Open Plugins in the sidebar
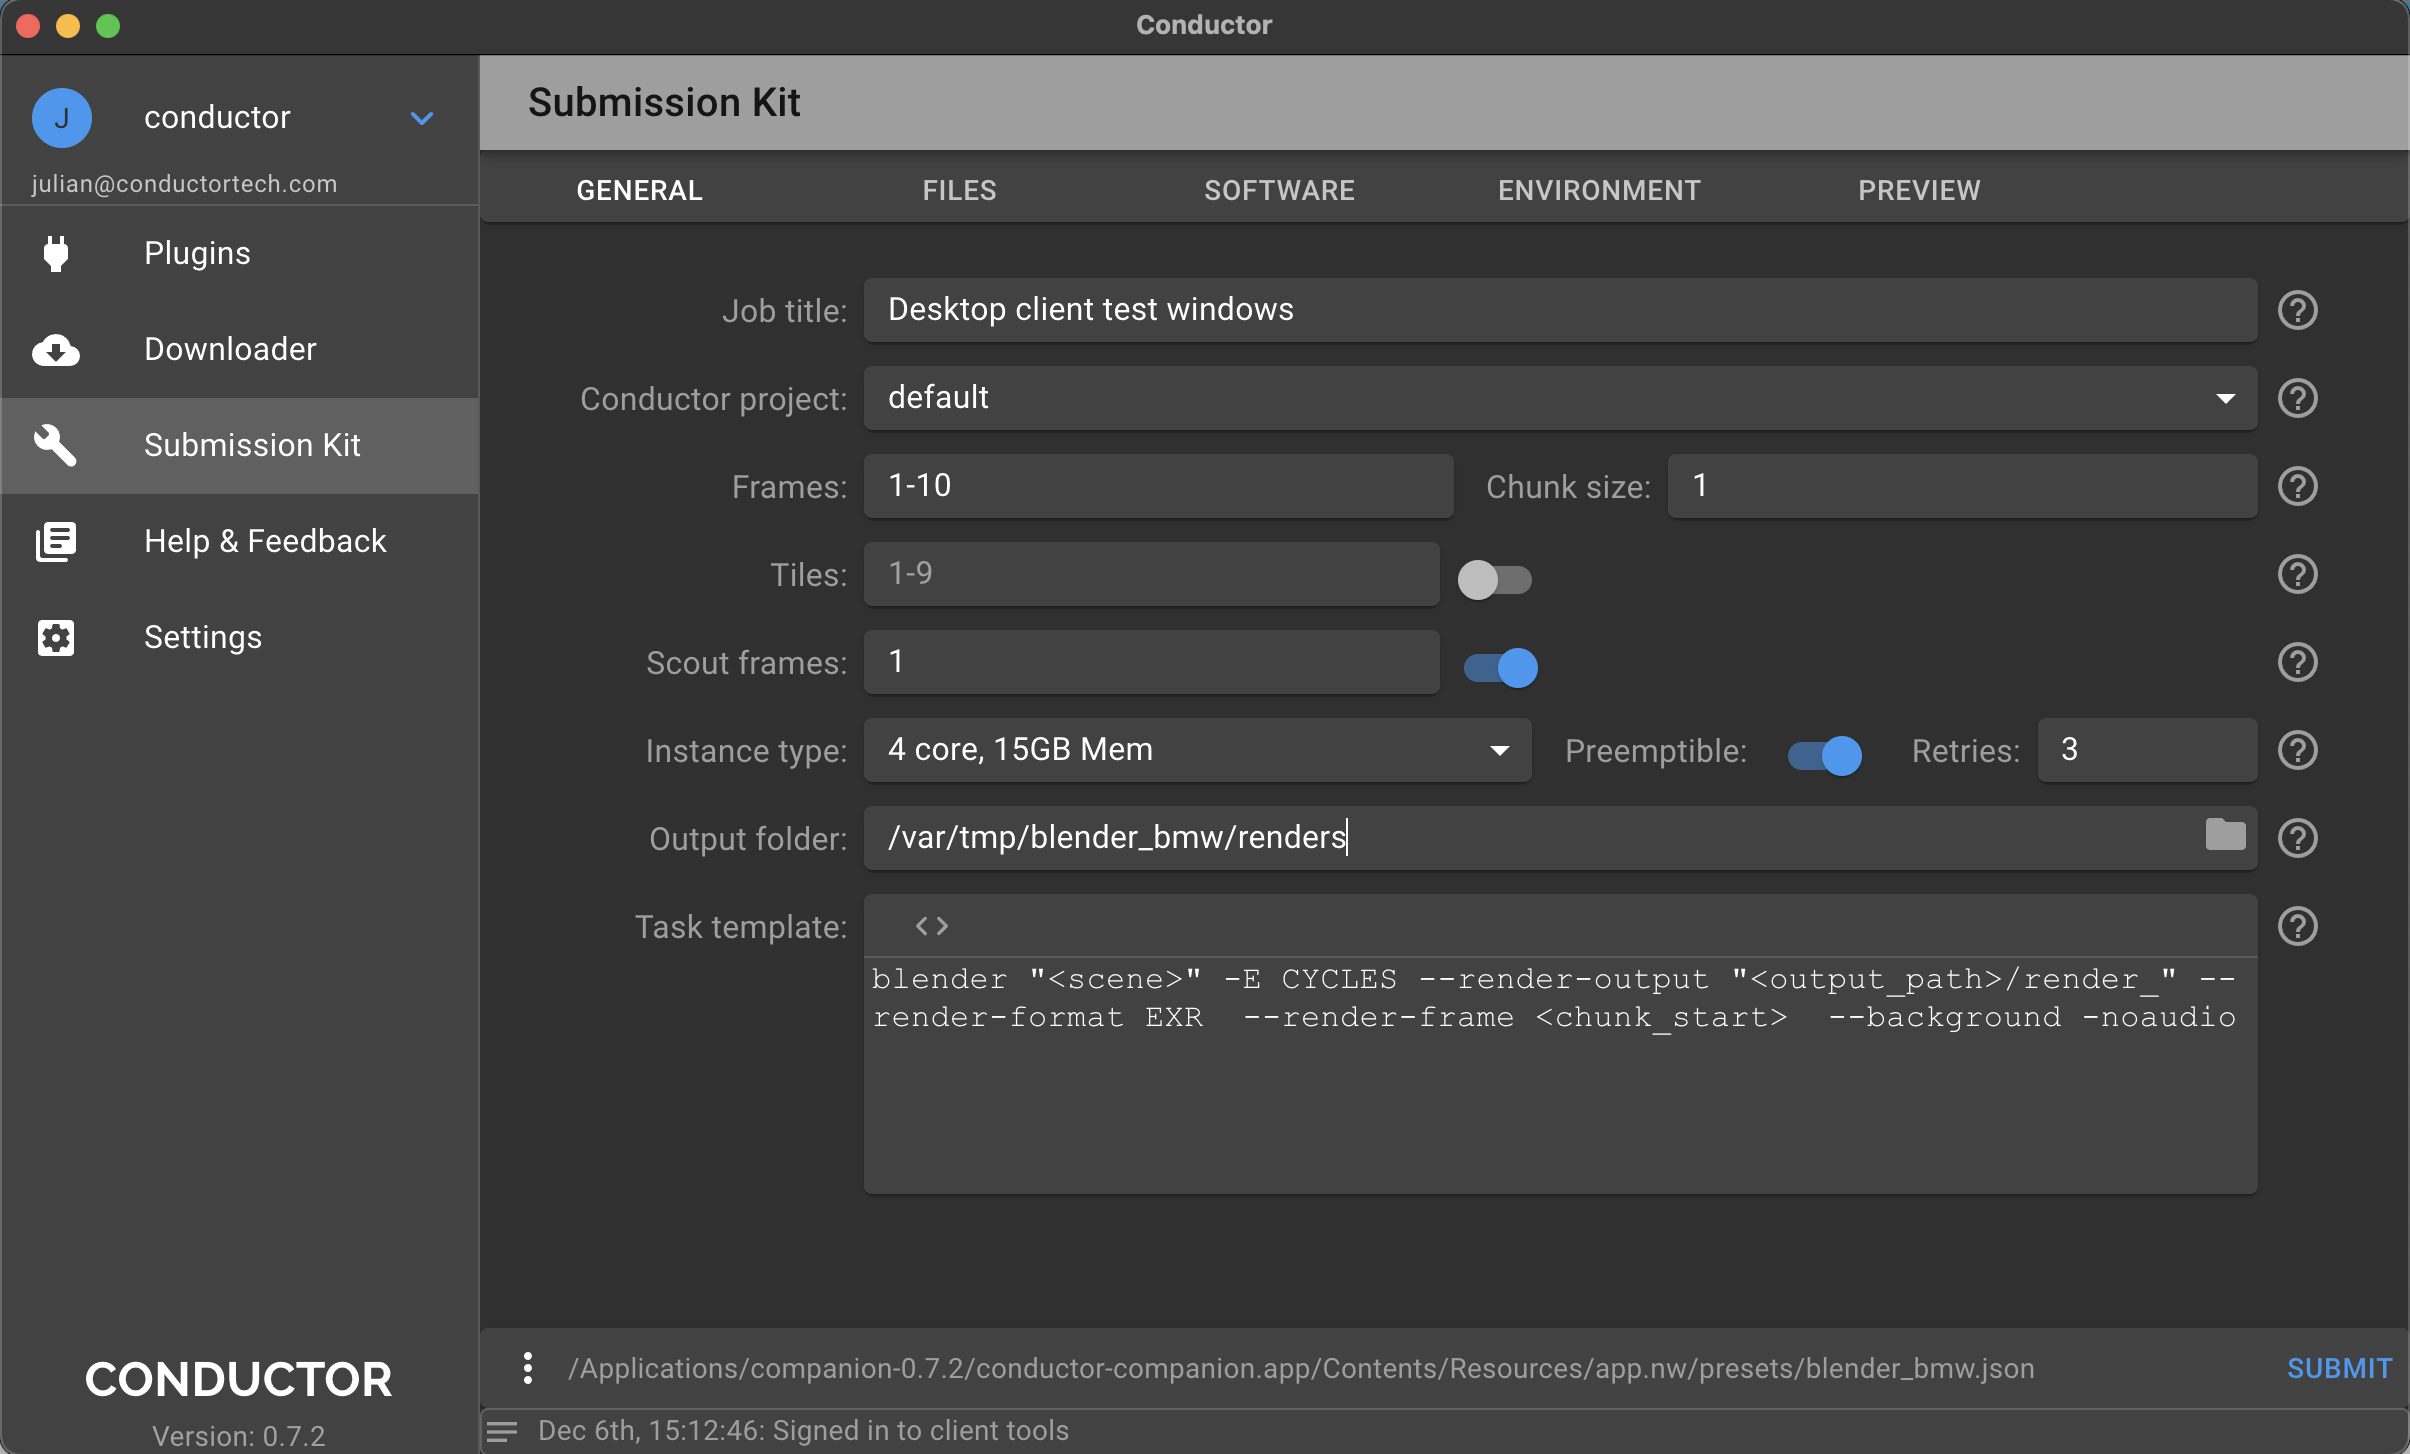 (240, 254)
